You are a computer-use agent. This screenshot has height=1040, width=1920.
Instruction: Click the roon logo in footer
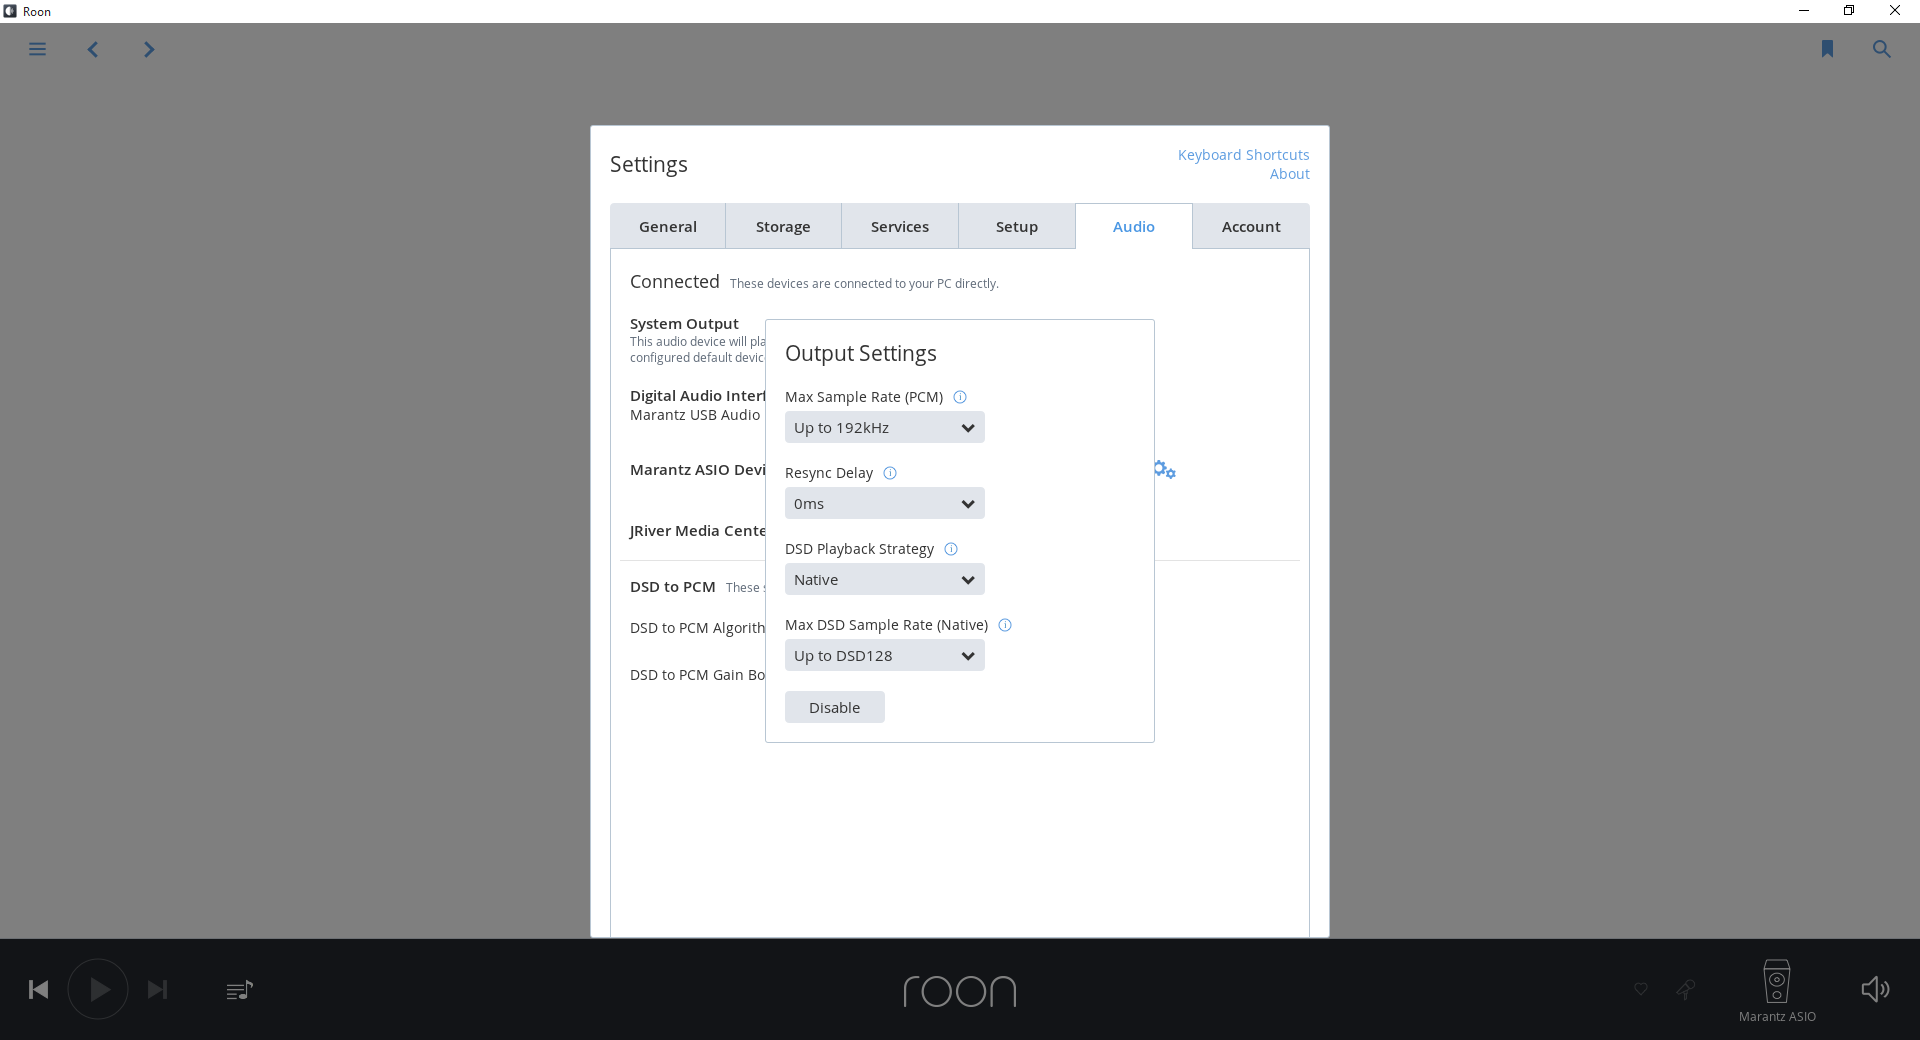960,991
